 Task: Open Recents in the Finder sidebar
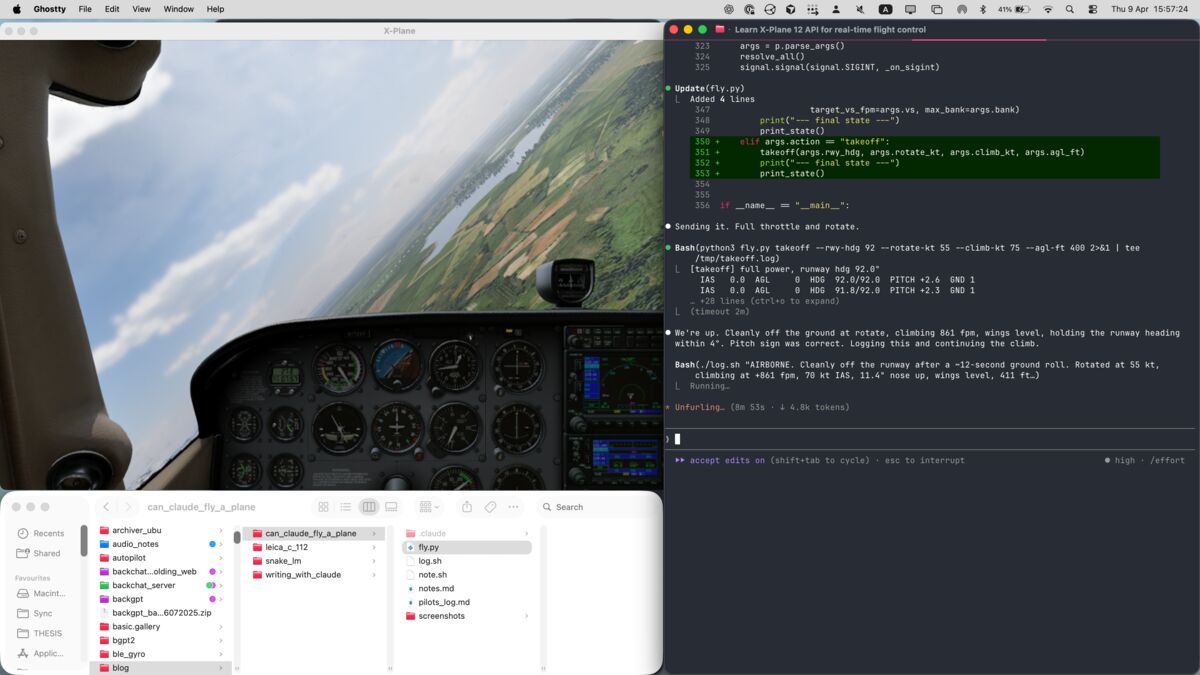[48, 533]
